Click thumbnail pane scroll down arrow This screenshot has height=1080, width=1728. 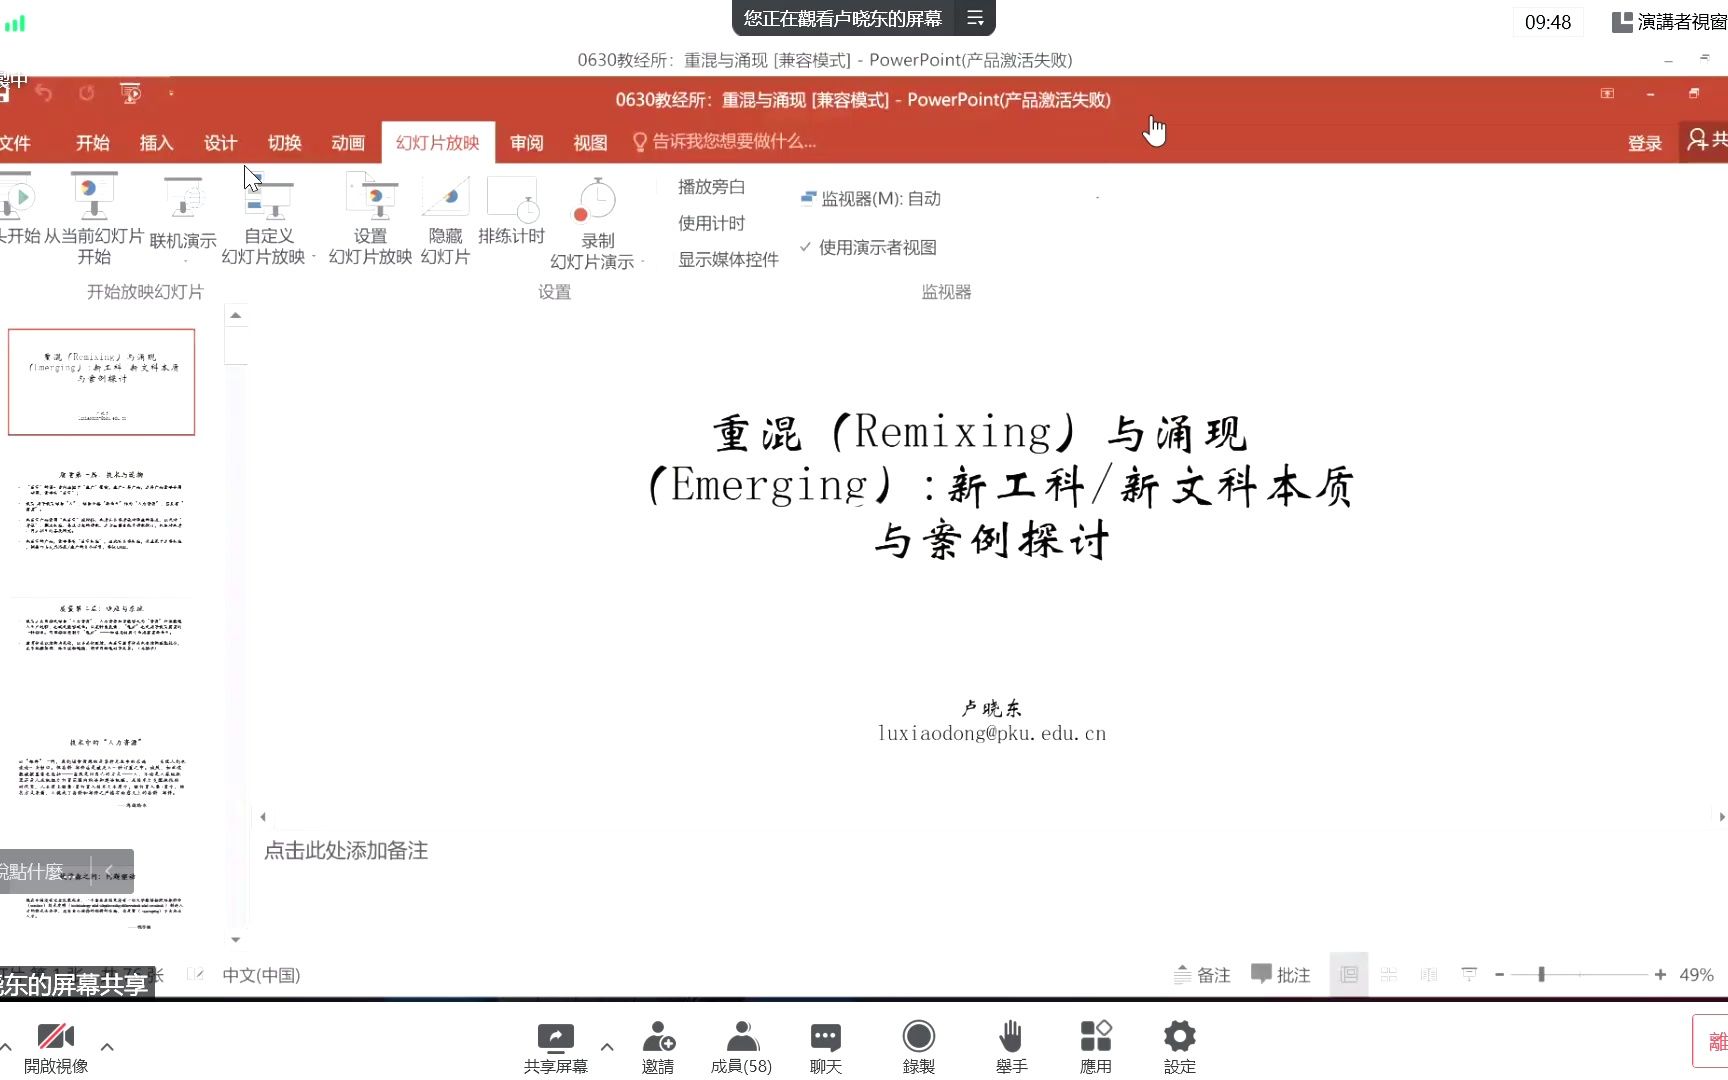point(236,940)
